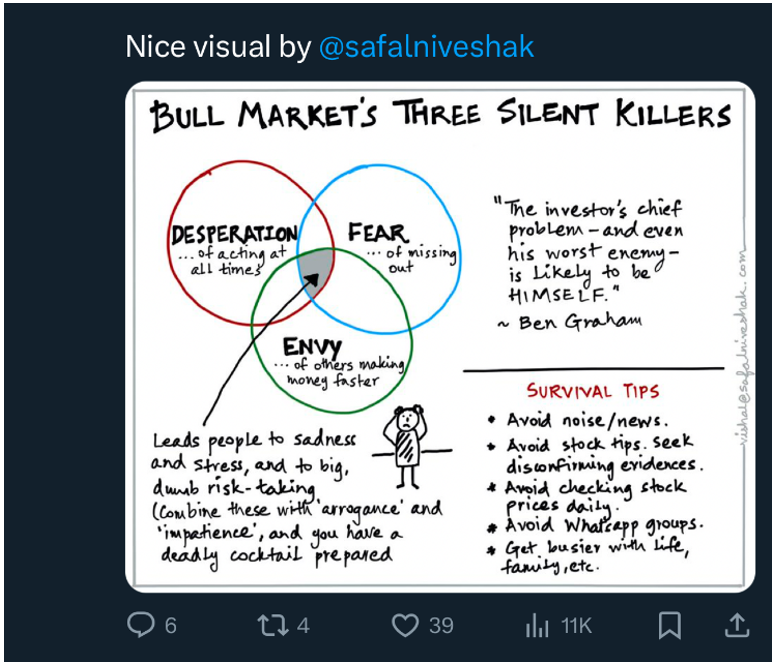The image size is (773, 662).
Task: Open image at "Bull Market's Three Silent Killers" title
Action: pyautogui.click(x=440, y=115)
